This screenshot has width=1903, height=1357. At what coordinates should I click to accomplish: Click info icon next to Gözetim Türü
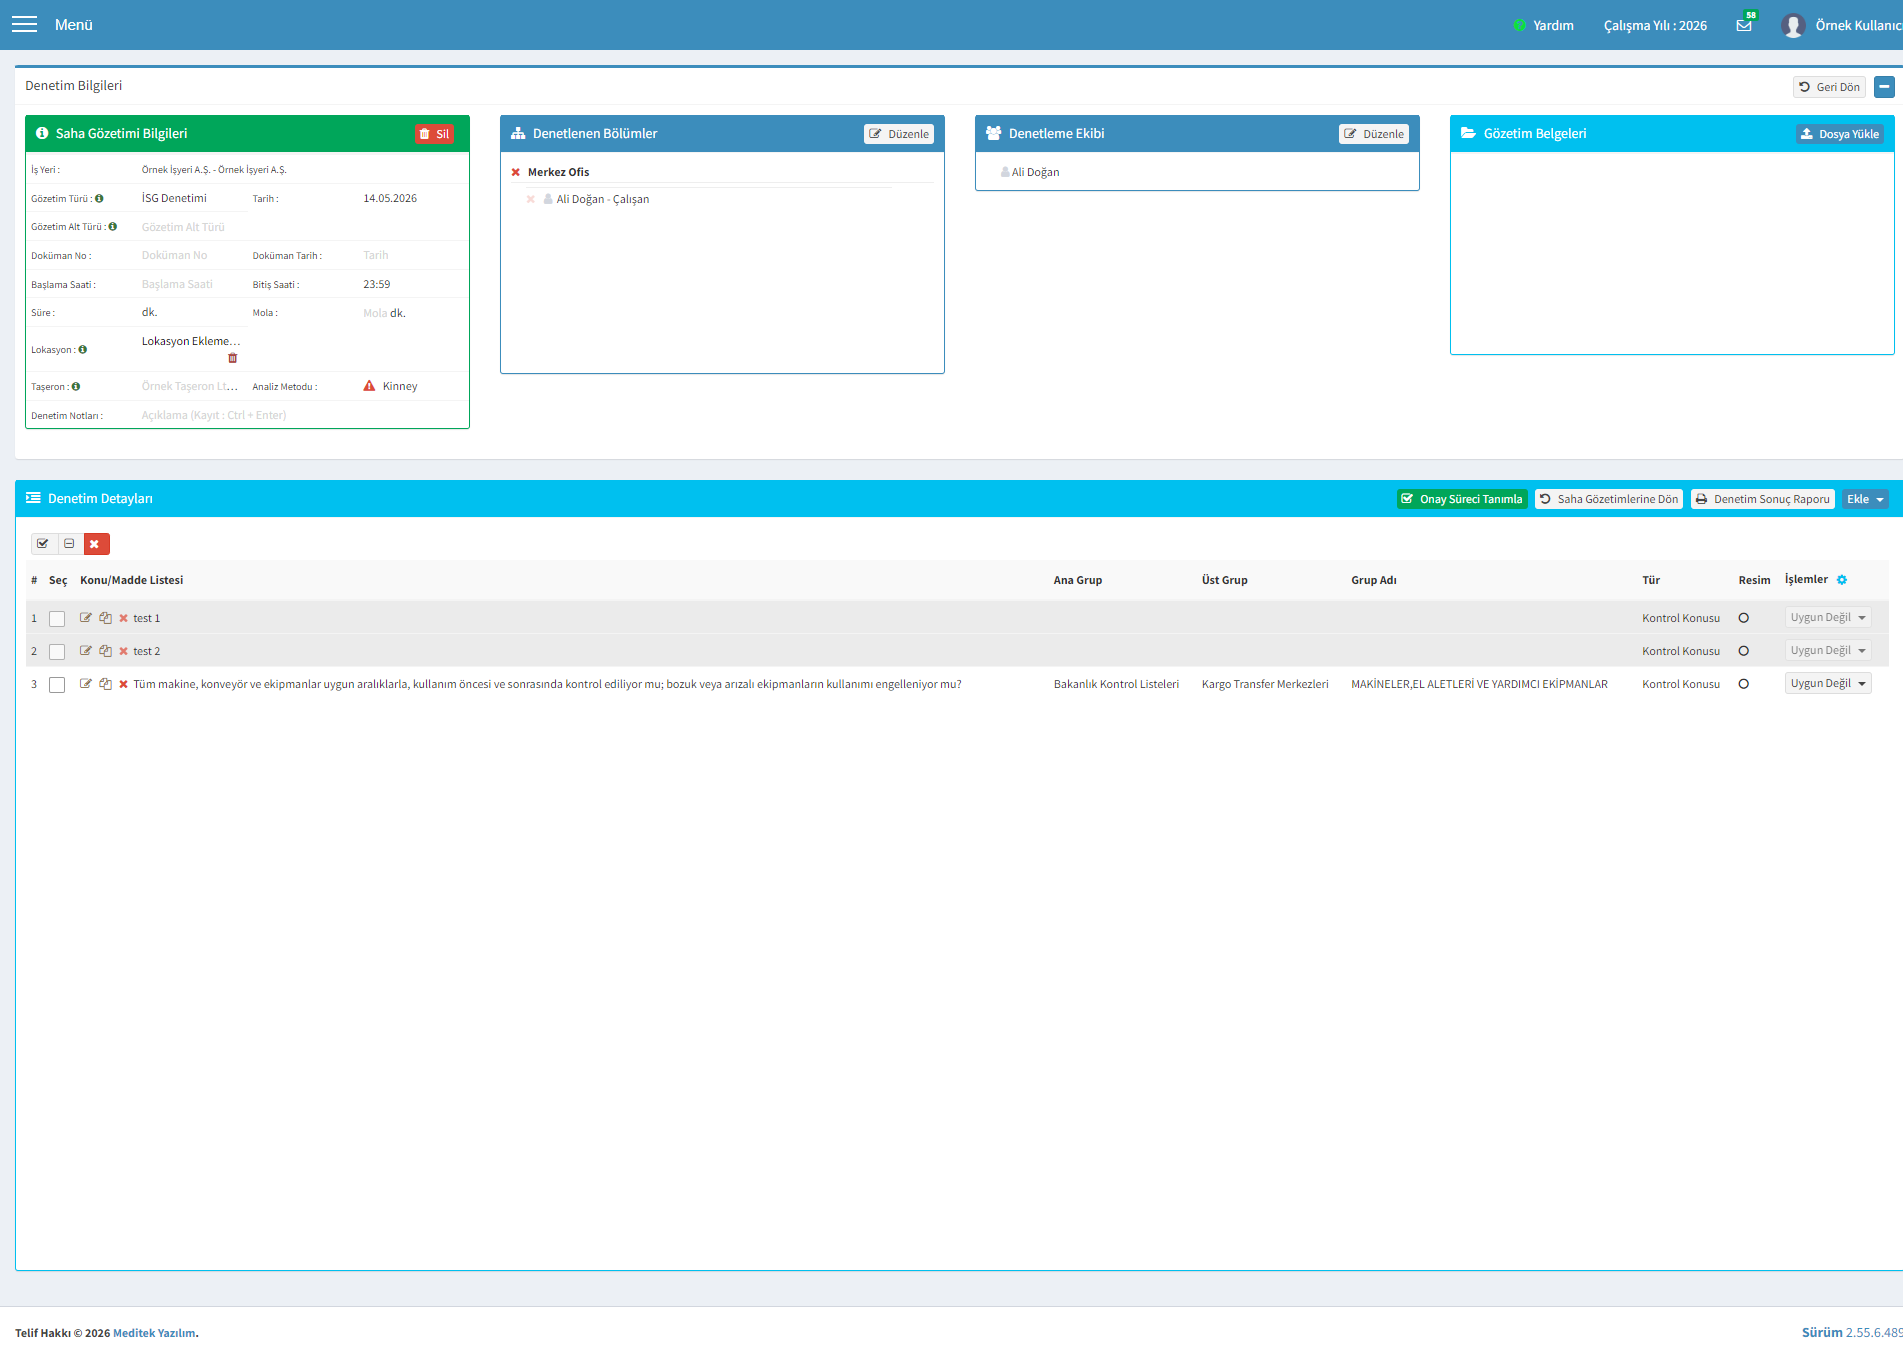(x=99, y=198)
